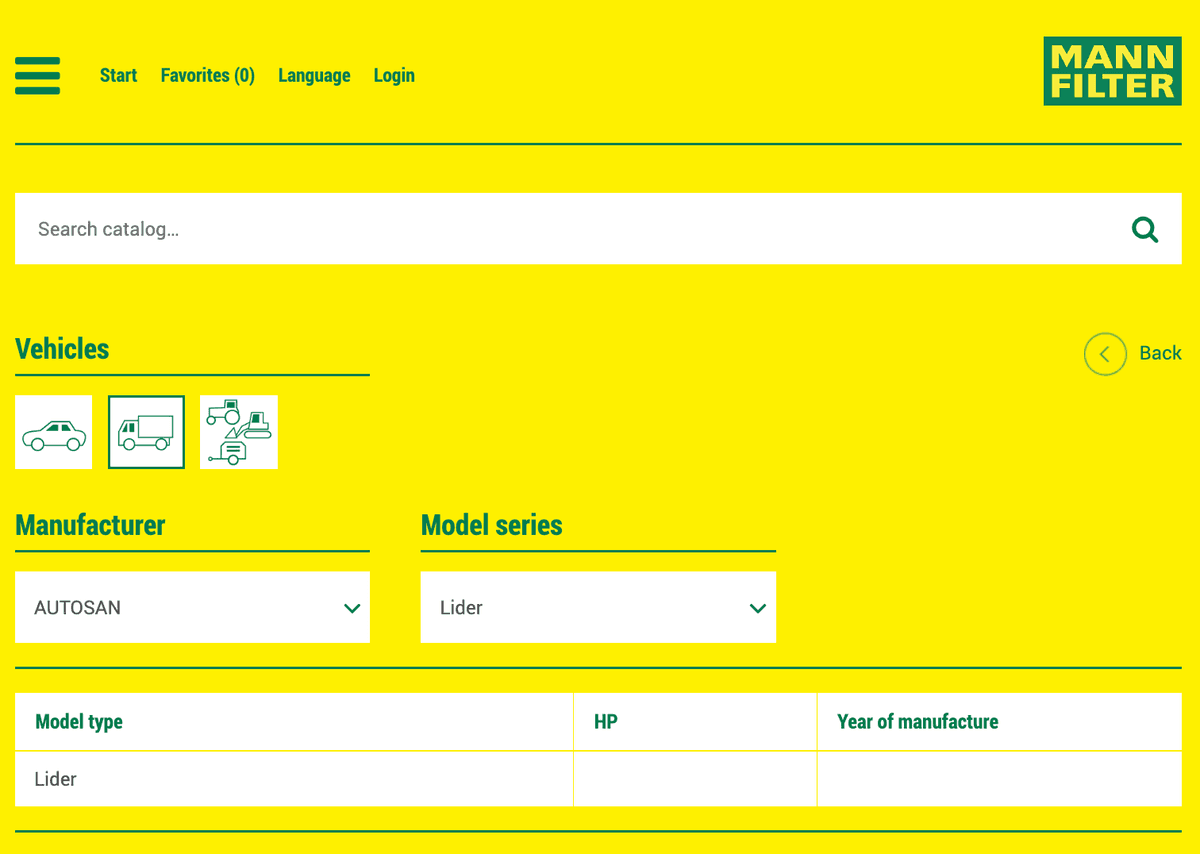Viewport: 1200px width, 854px height.
Task: Click the Back link text
Action: pos(1160,353)
